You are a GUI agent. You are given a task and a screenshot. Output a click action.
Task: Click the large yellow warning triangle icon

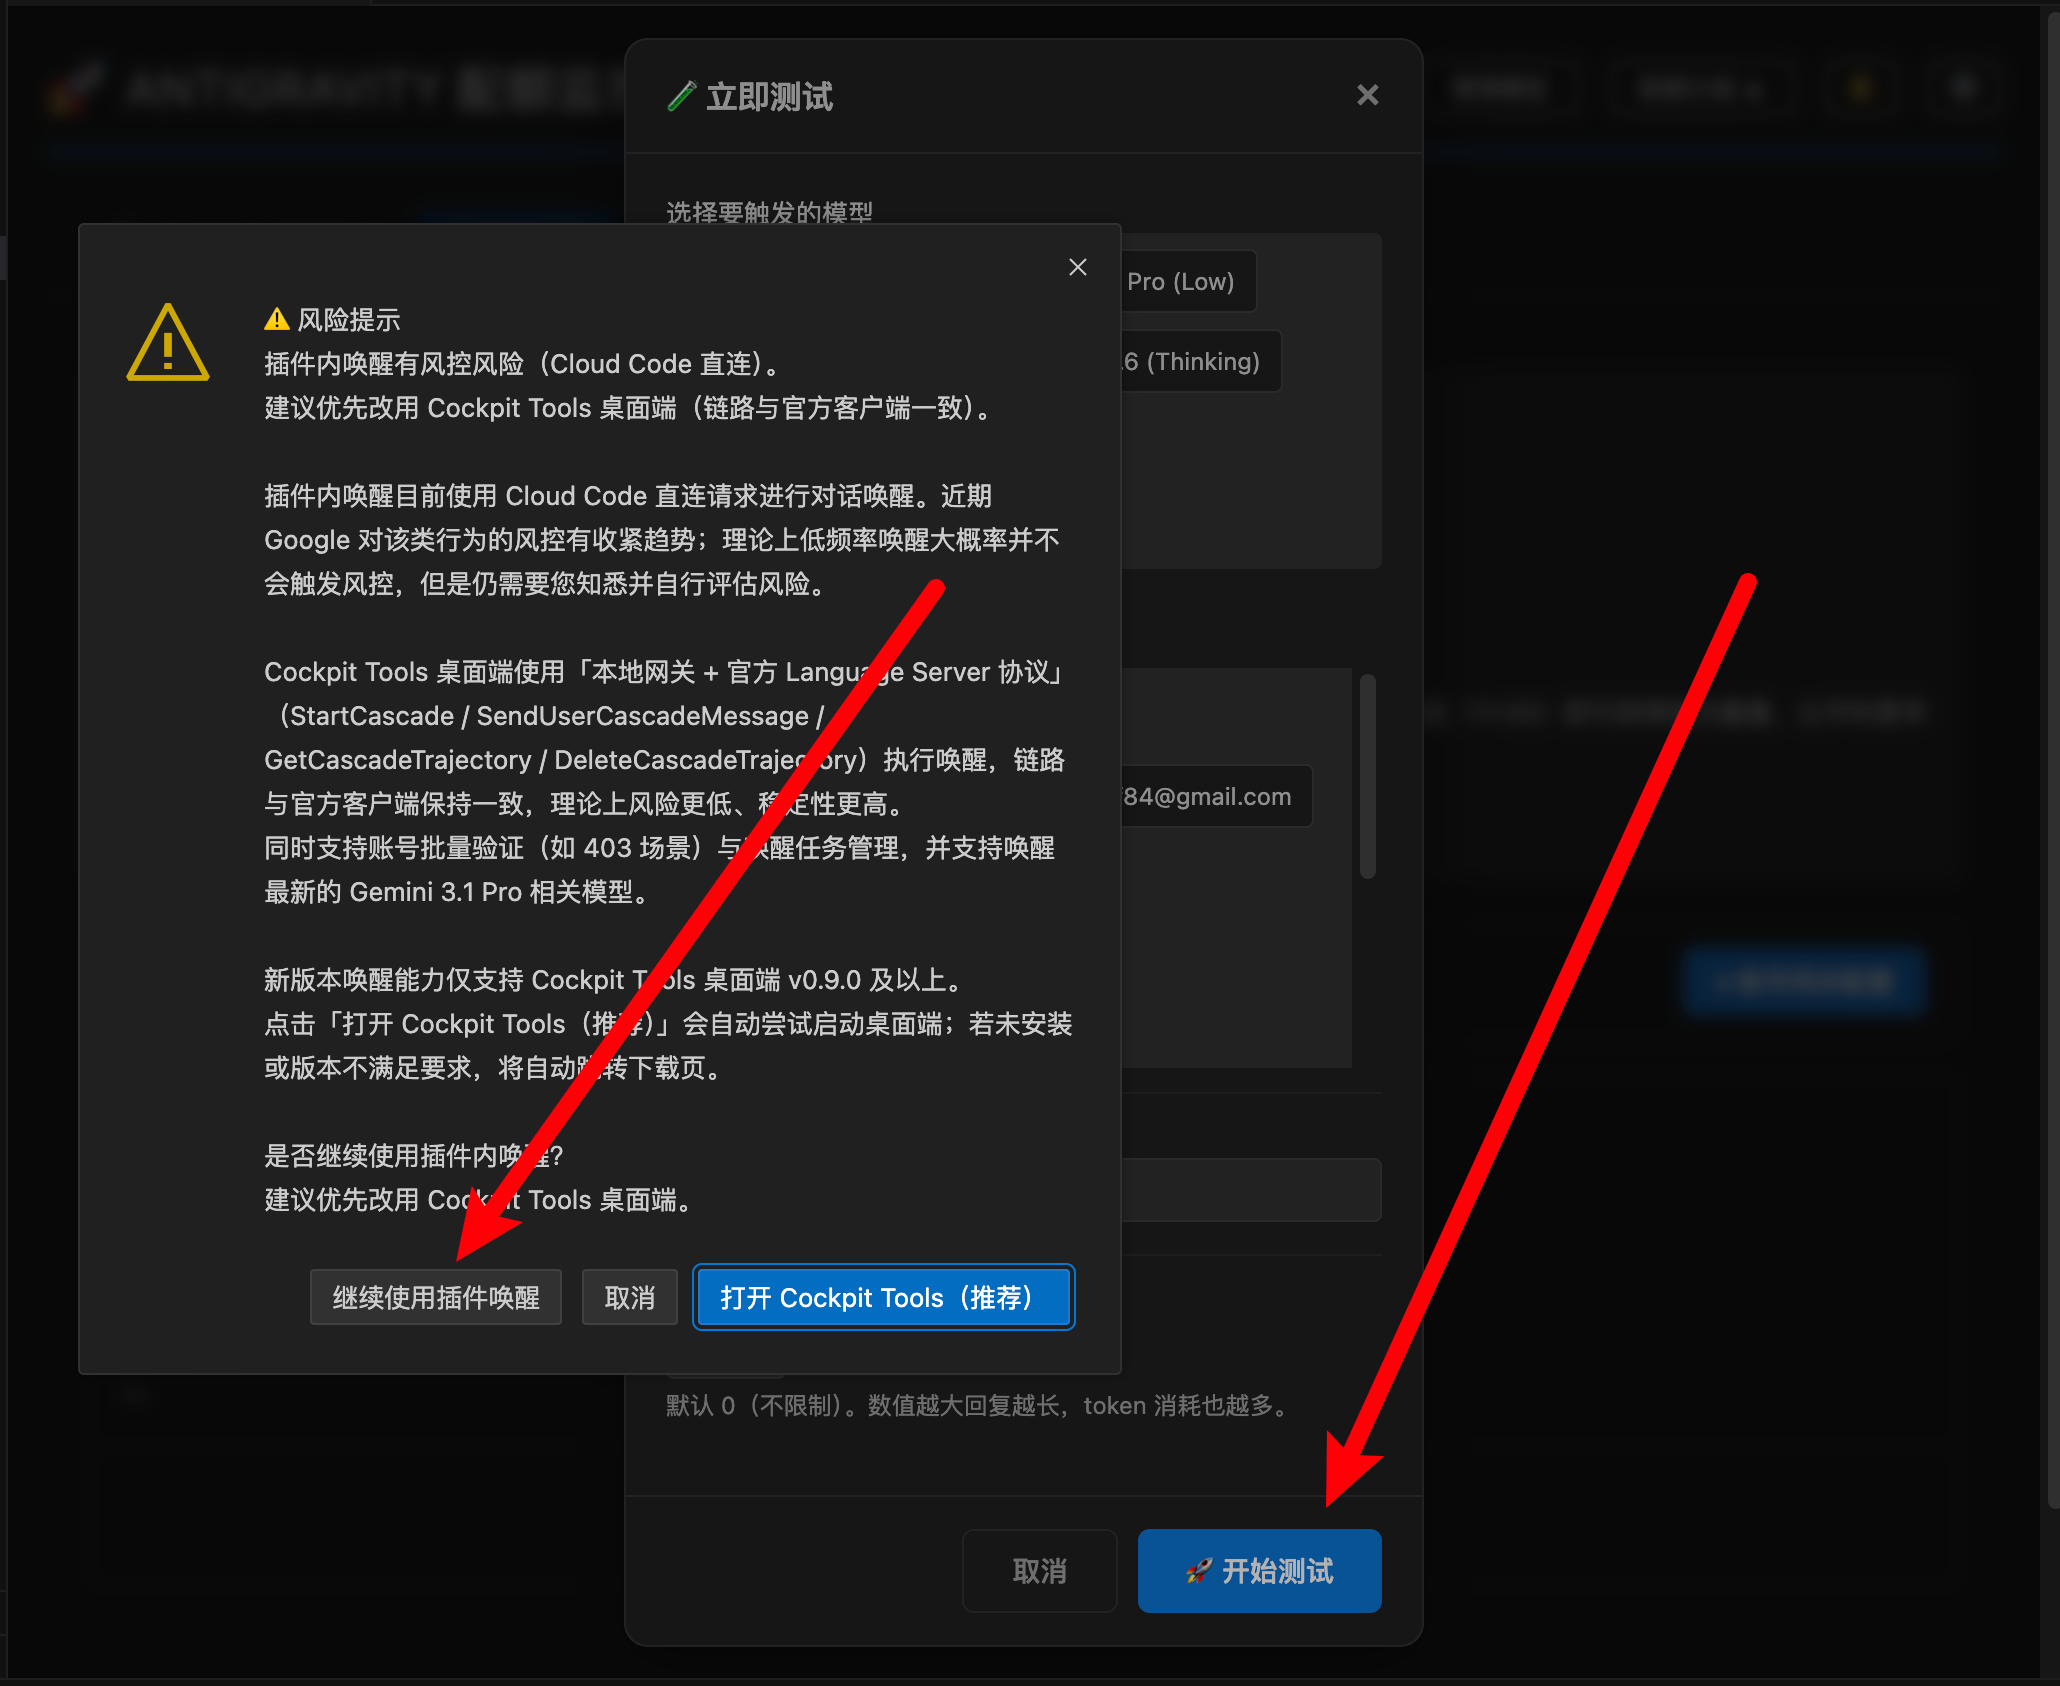point(168,343)
